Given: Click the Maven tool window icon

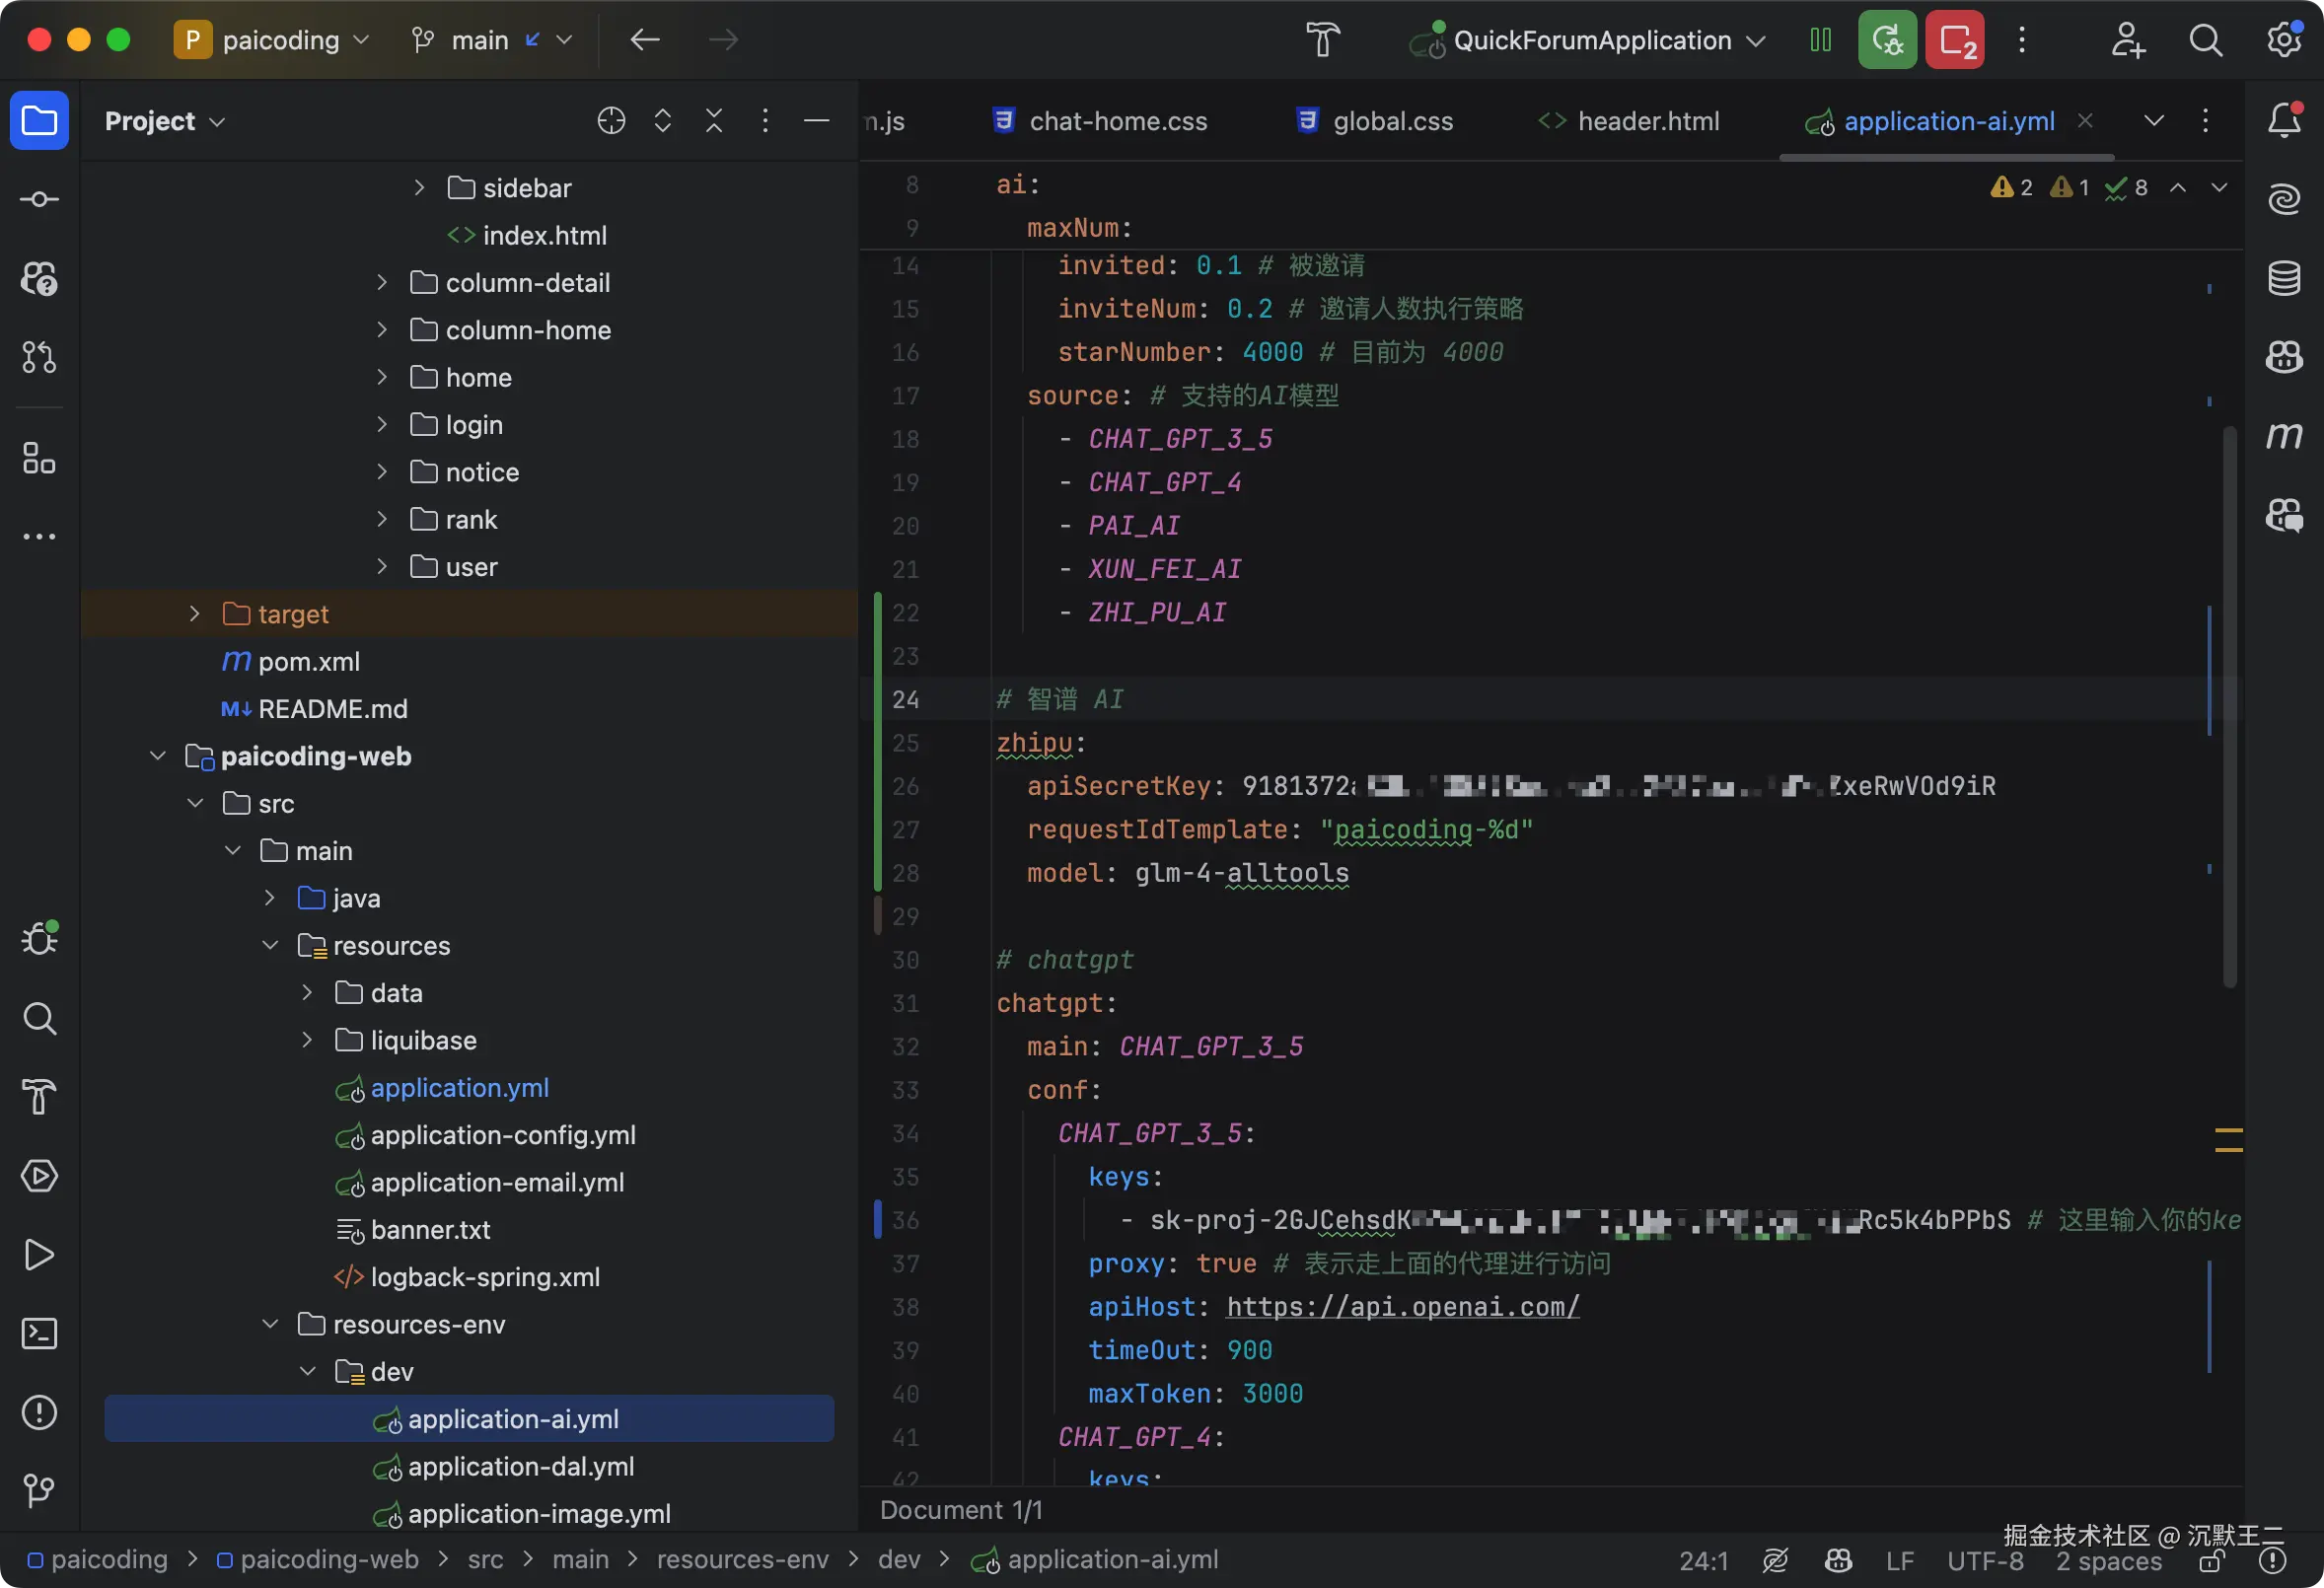Looking at the screenshot, I should pos(2283,435).
